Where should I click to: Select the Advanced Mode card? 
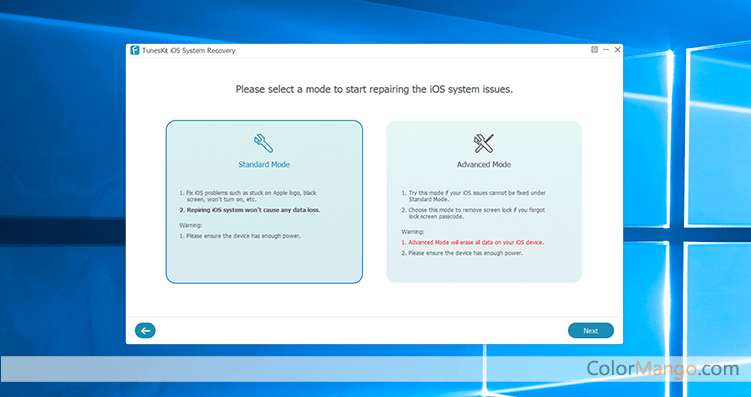coord(484,202)
